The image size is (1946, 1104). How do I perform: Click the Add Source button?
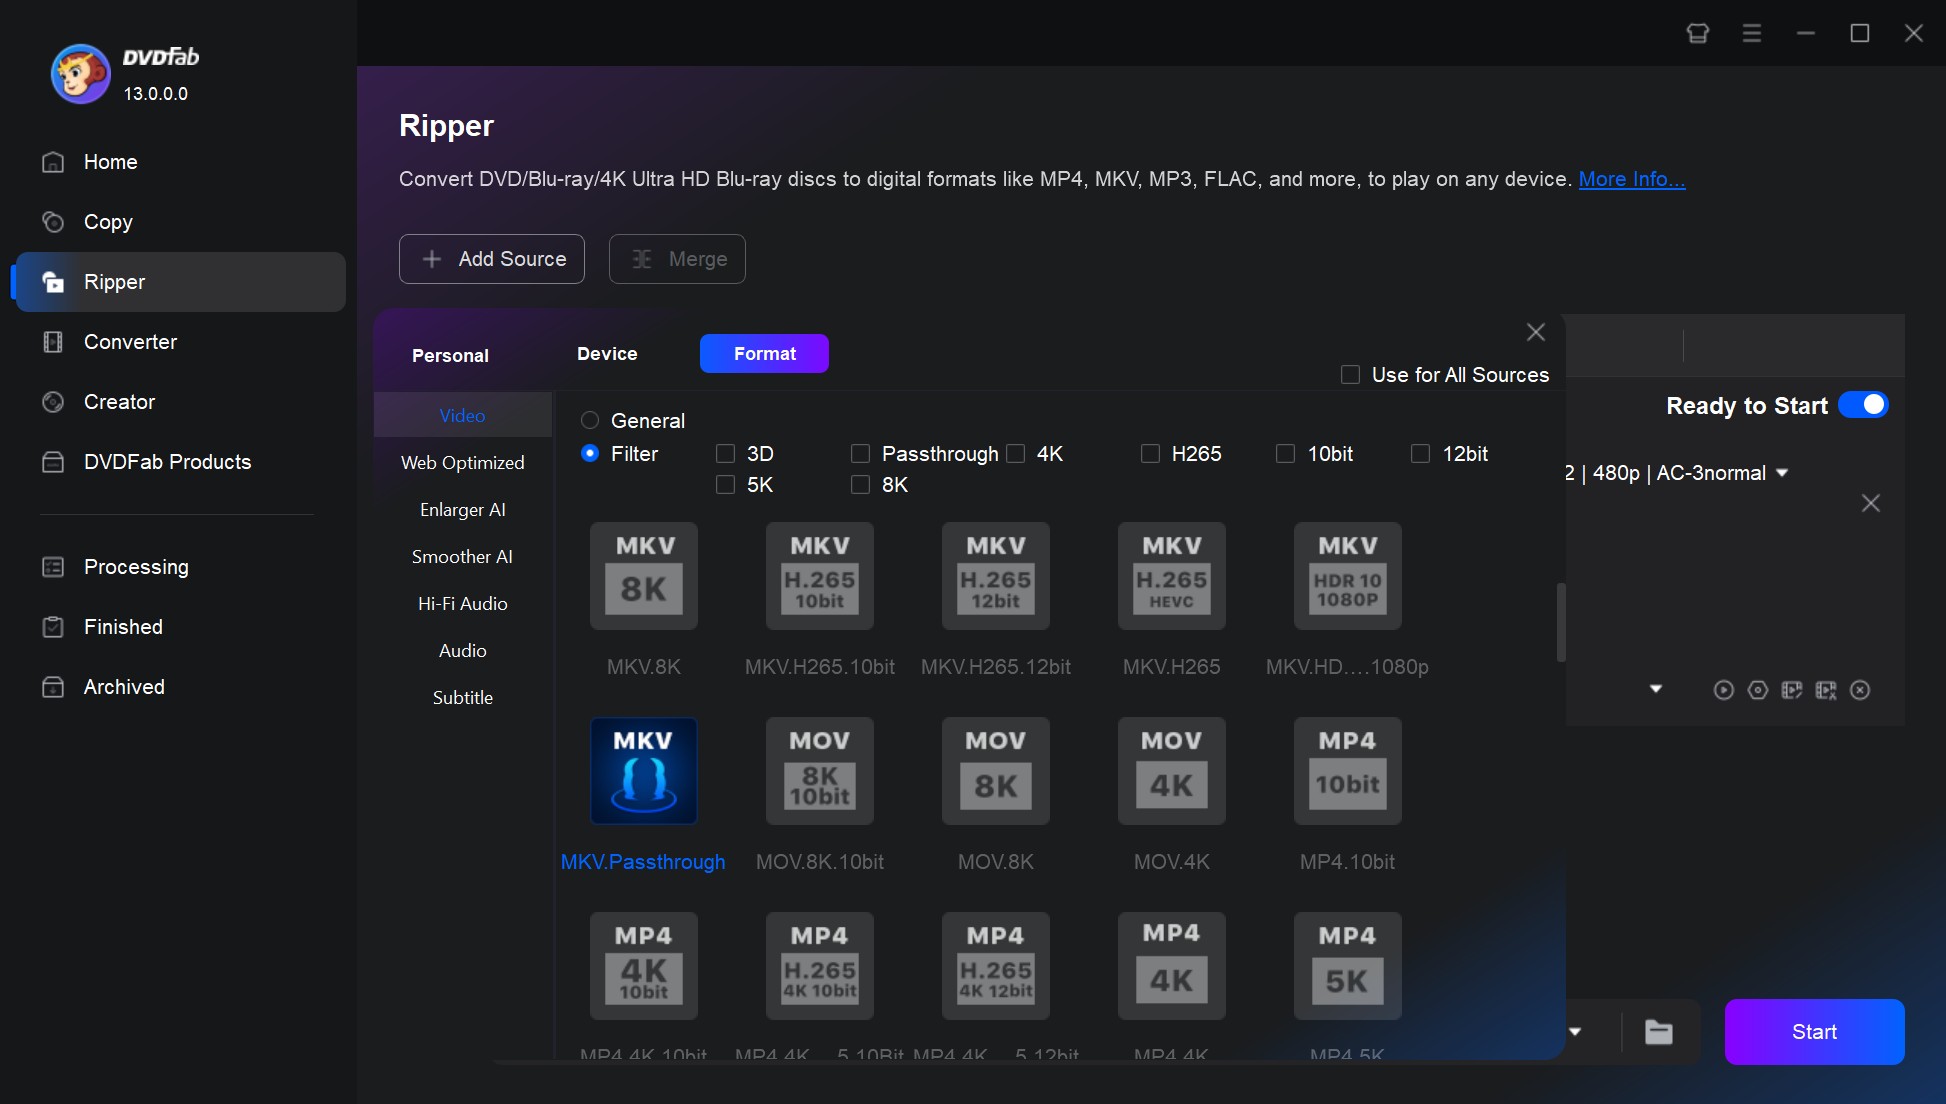(x=492, y=259)
